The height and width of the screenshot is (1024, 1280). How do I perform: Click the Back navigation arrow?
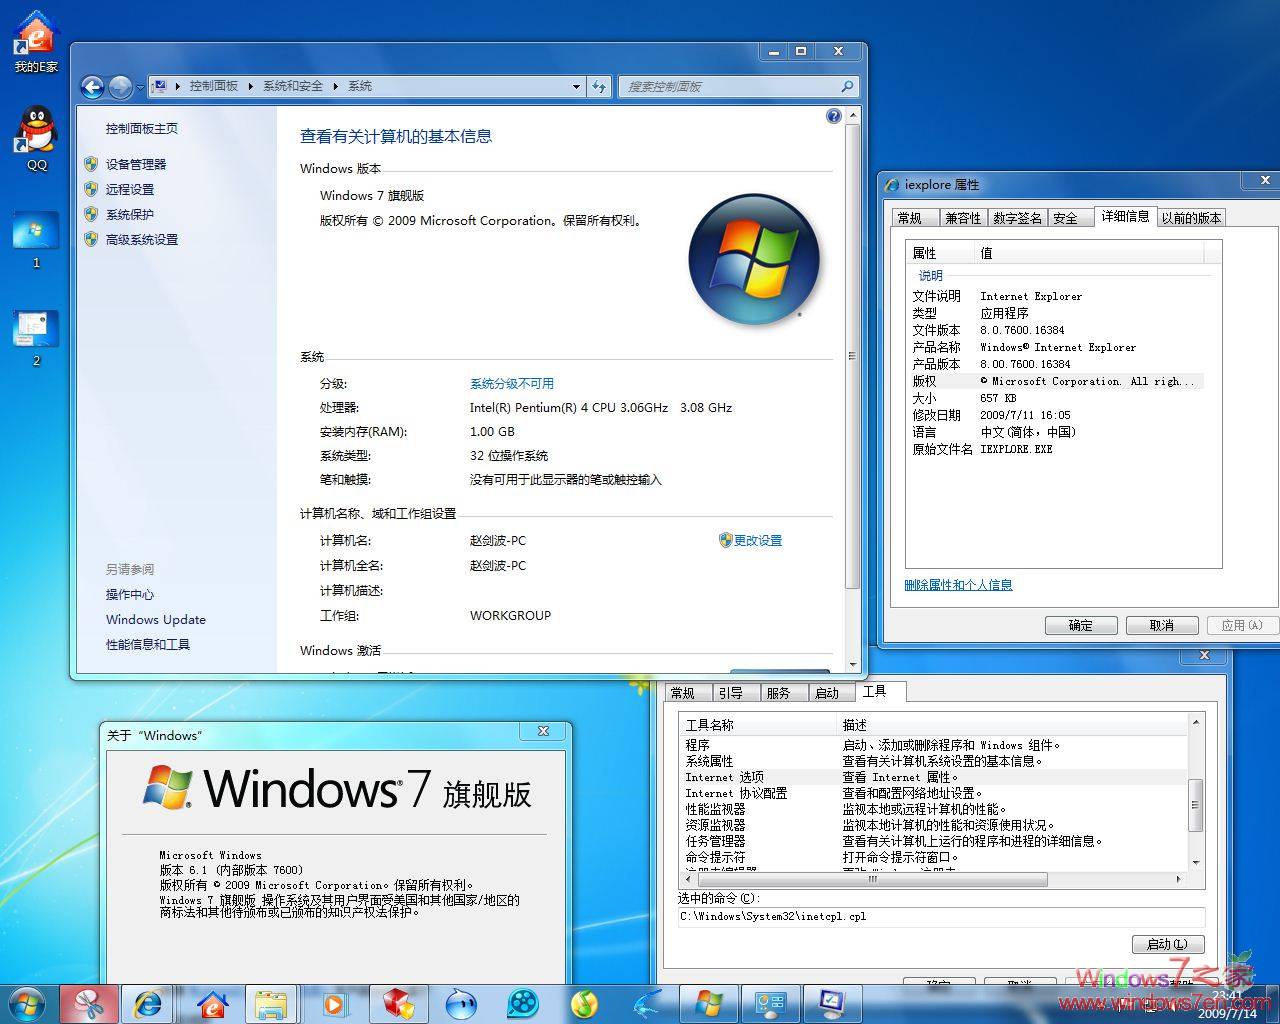click(x=93, y=87)
